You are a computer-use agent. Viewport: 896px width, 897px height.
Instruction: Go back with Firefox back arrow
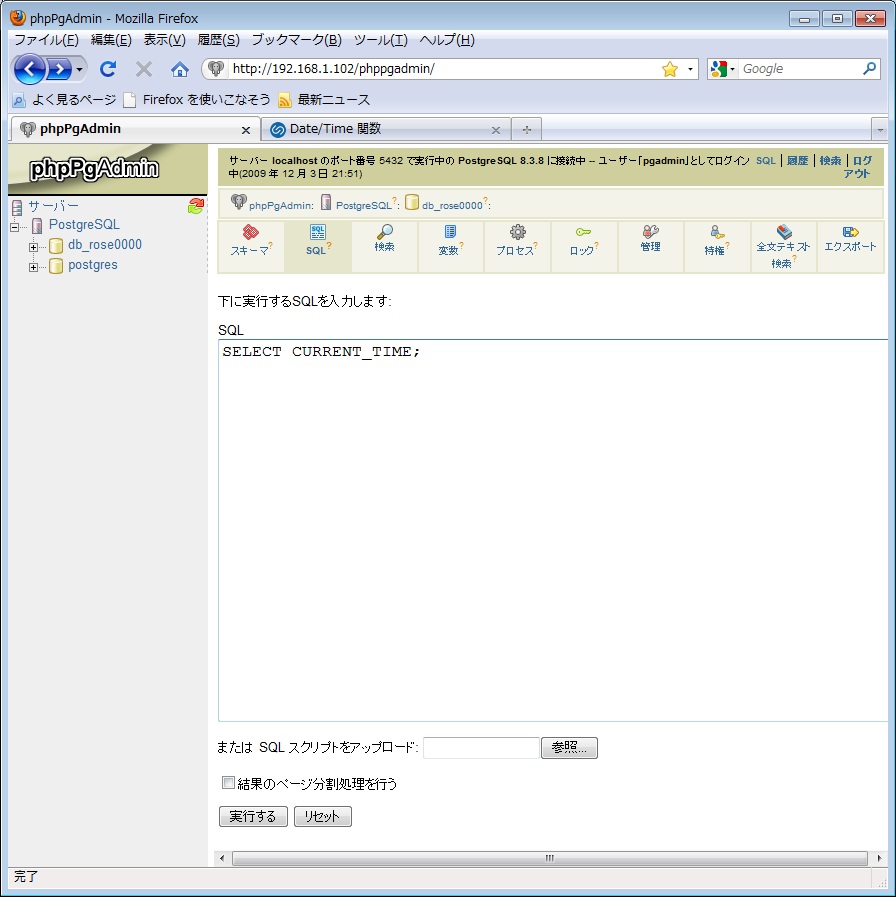(29, 69)
